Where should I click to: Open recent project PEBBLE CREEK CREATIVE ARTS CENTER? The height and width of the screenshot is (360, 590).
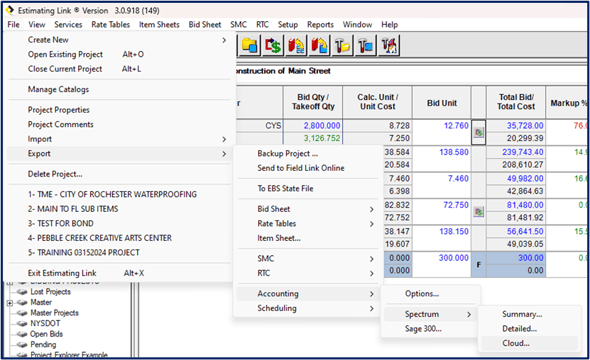click(100, 238)
